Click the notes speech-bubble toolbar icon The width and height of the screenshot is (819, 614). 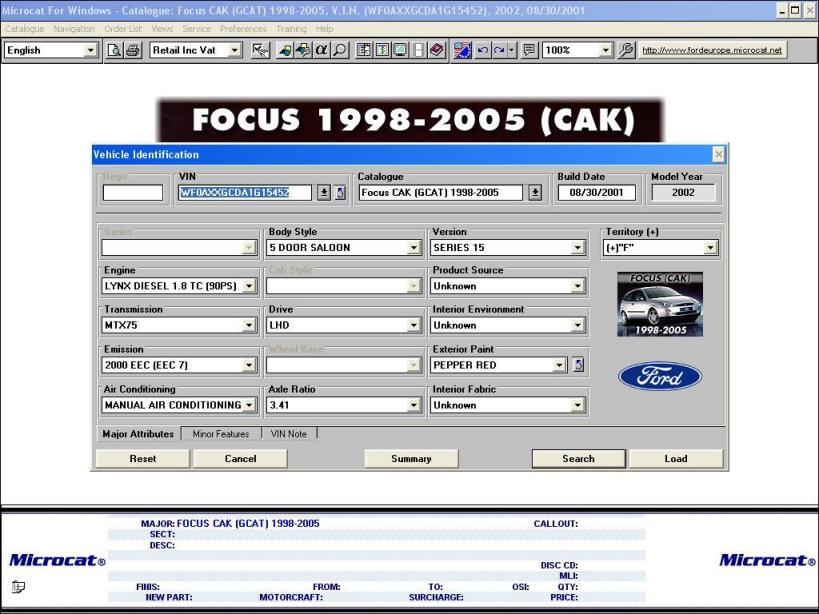click(x=529, y=50)
